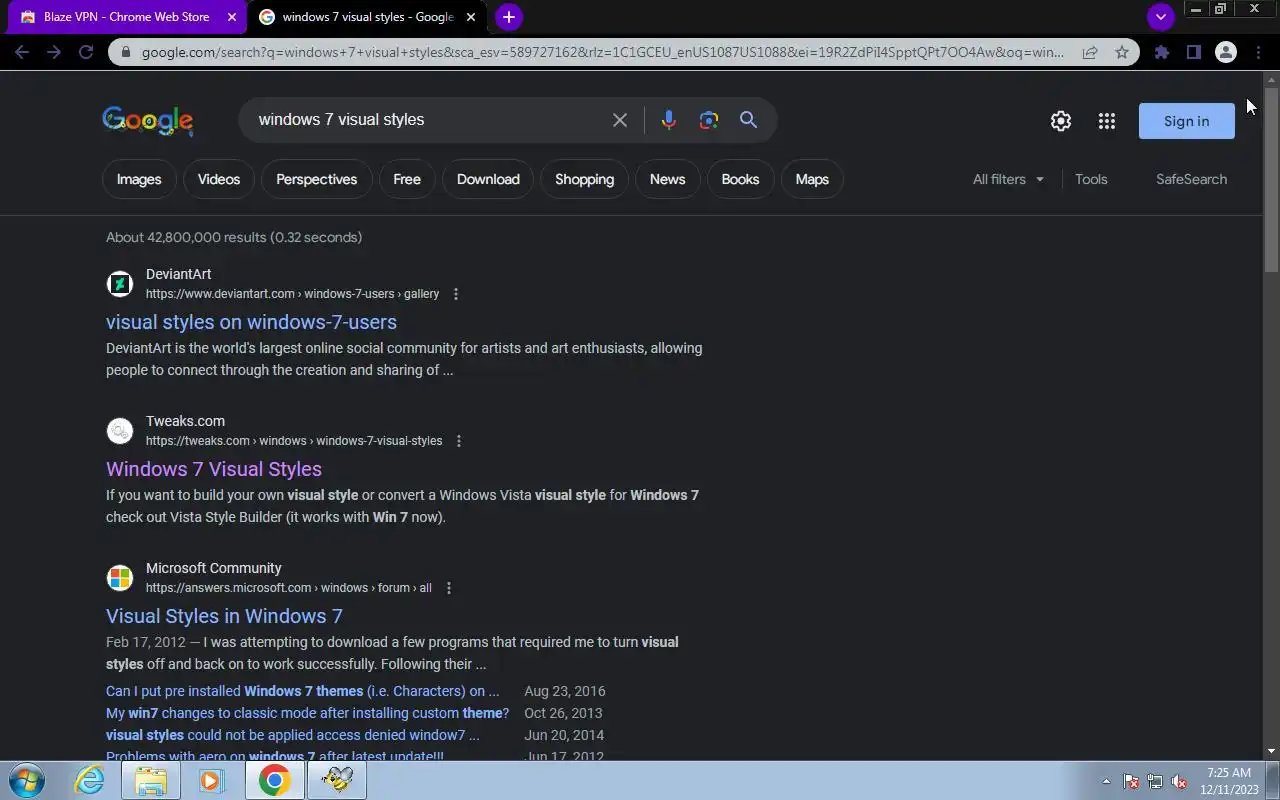Image resolution: width=1280 pixels, height=800 pixels.
Task: Open the SafeSearch setting
Action: pyautogui.click(x=1191, y=179)
